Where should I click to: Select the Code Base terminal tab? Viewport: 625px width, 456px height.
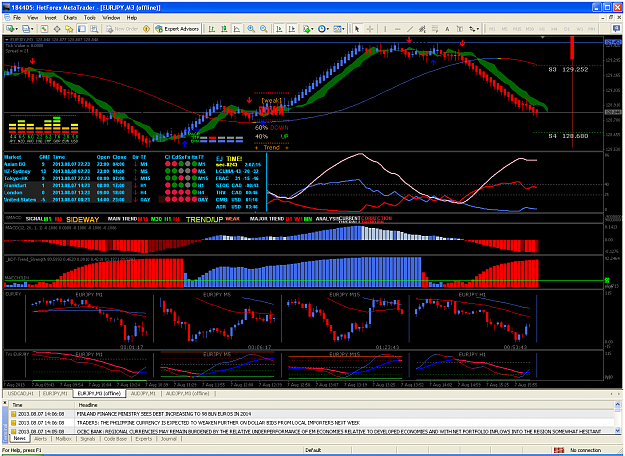point(115,438)
